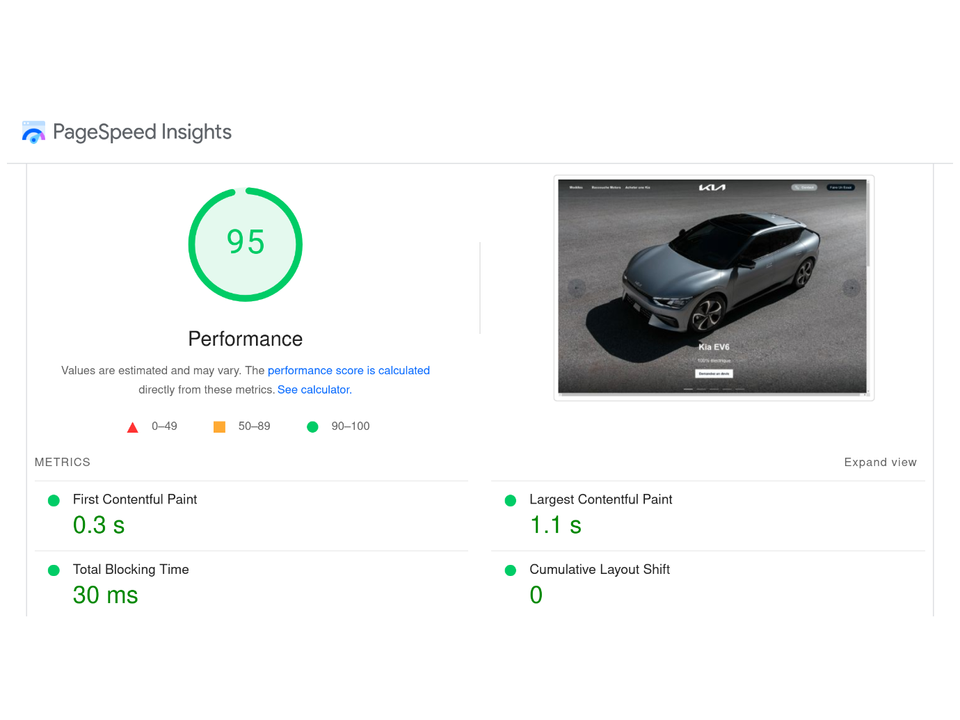Click the green indicator beside Cumulative Layout Shift
Screen dimensions: 960x720
pos(509,570)
